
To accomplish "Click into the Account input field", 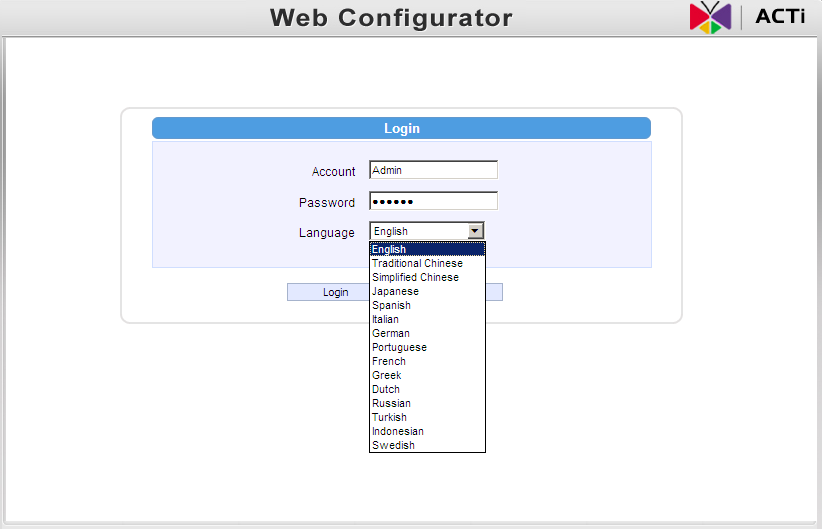I will pos(434,170).
